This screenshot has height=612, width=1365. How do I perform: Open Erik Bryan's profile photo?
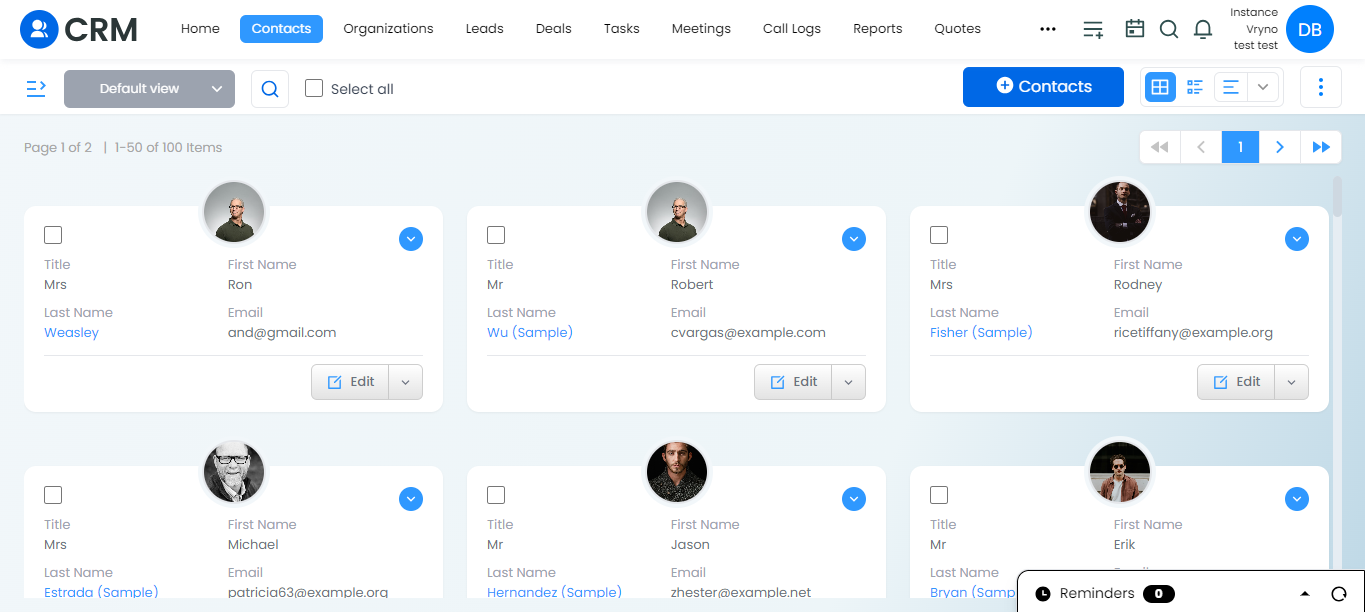(1120, 472)
